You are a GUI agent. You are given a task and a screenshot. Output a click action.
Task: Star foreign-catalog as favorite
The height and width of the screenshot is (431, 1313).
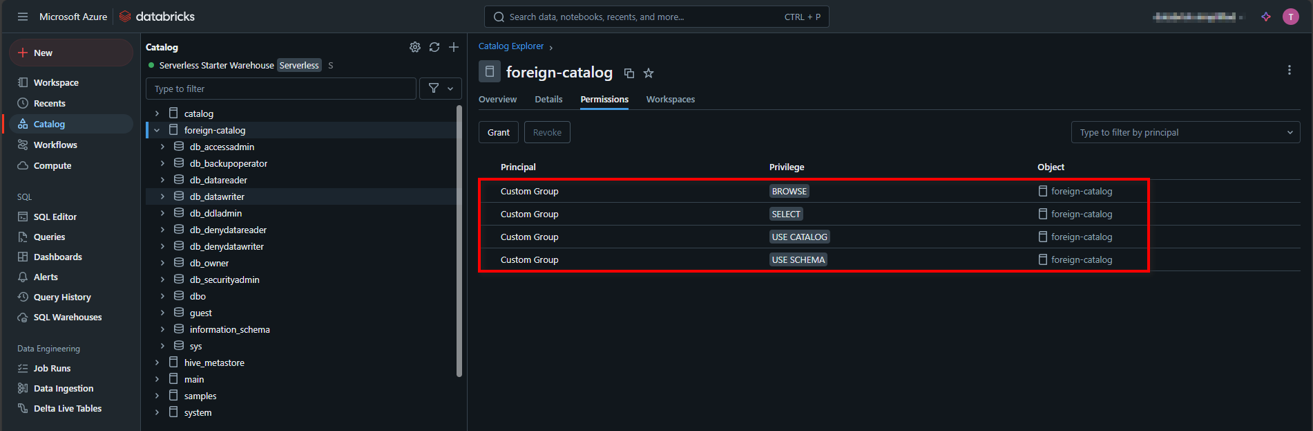click(648, 73)
